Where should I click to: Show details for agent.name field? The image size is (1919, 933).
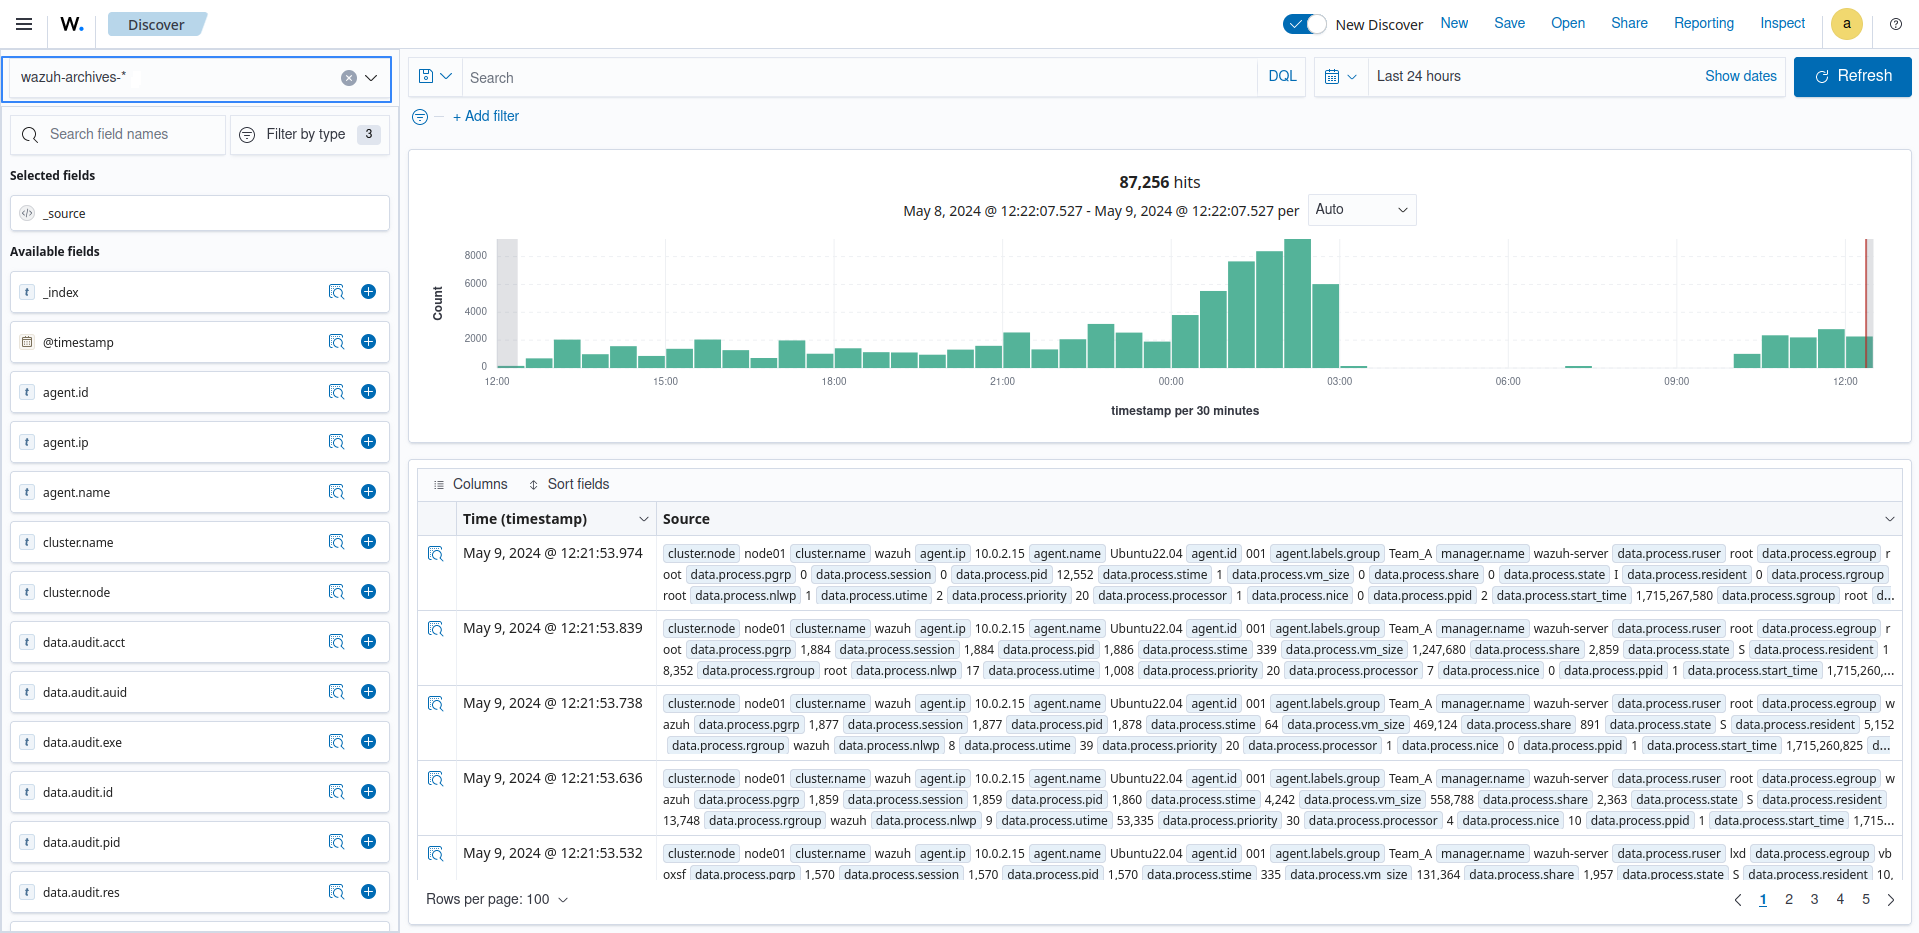tap(336, 492)
